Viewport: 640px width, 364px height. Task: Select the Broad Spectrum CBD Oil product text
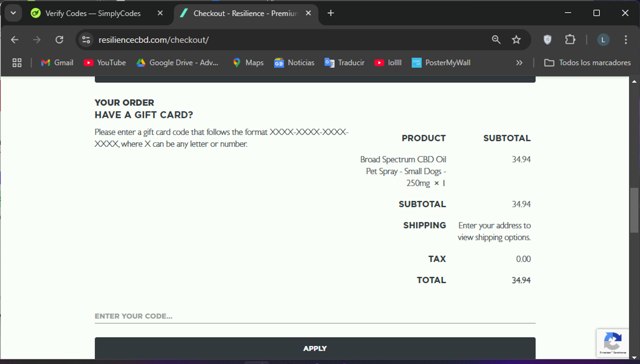tap(403, 171)
